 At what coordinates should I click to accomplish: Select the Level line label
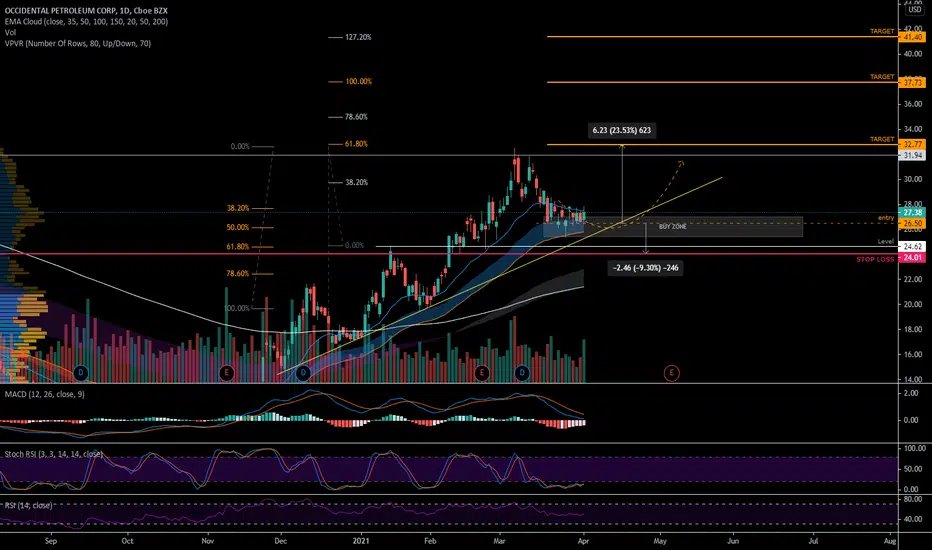(886, 241)
